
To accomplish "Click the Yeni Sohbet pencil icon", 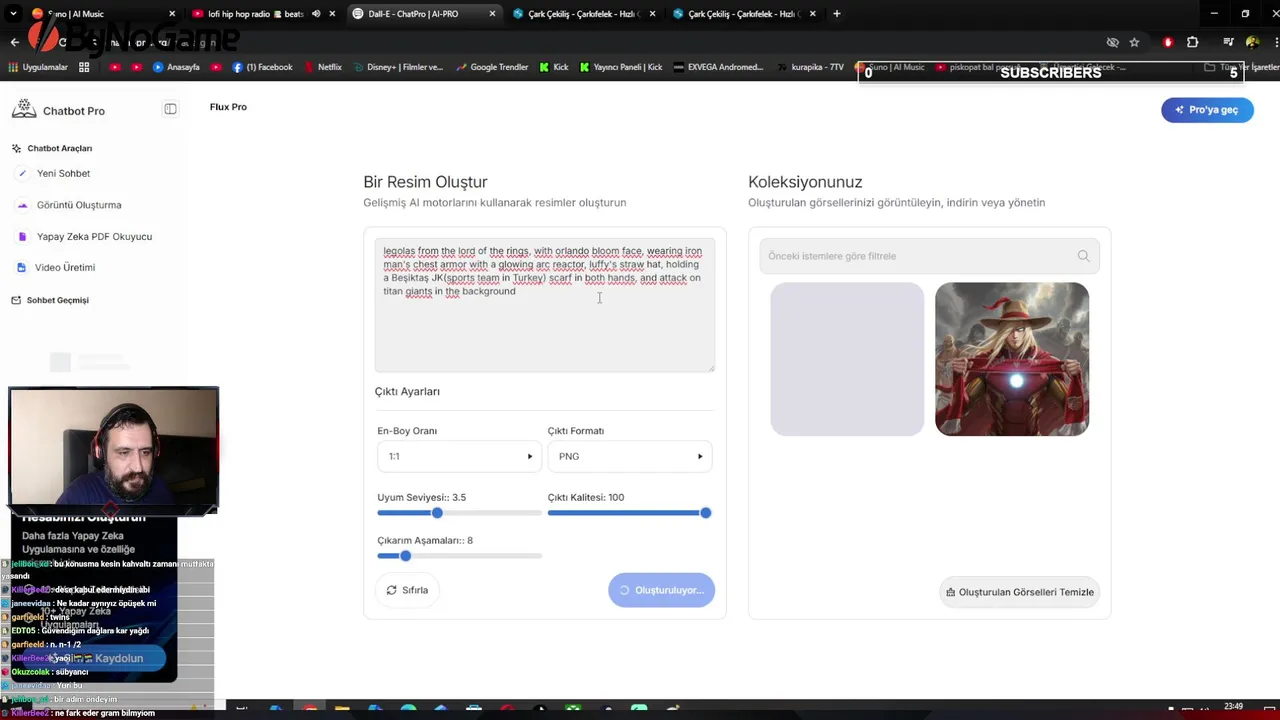I will click(x=22, y=173).
